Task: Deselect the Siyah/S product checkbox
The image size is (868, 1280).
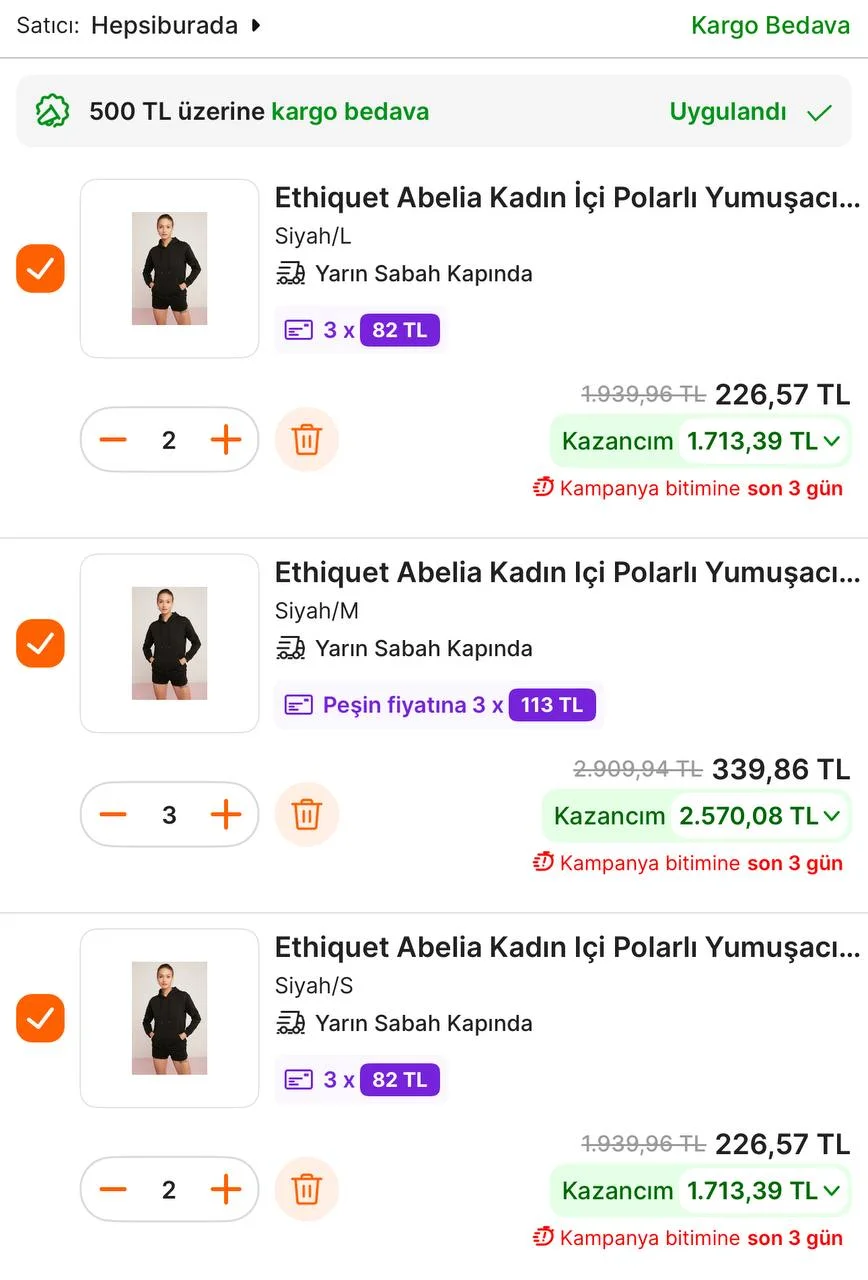Action: coord(40,1018)
